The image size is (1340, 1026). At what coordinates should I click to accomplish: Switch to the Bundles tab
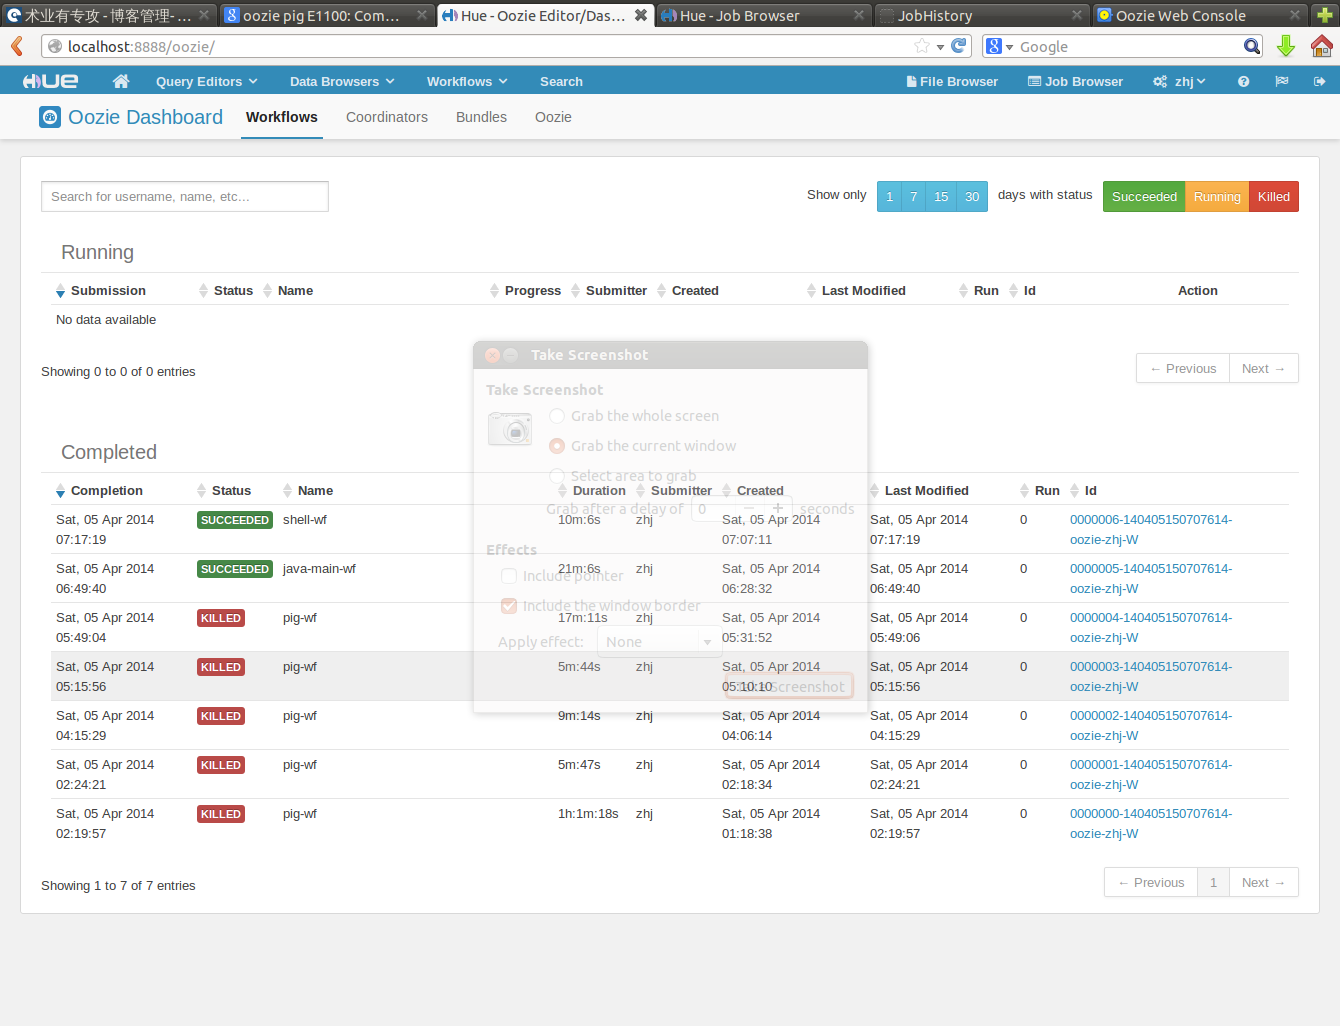tap(481, 117)
